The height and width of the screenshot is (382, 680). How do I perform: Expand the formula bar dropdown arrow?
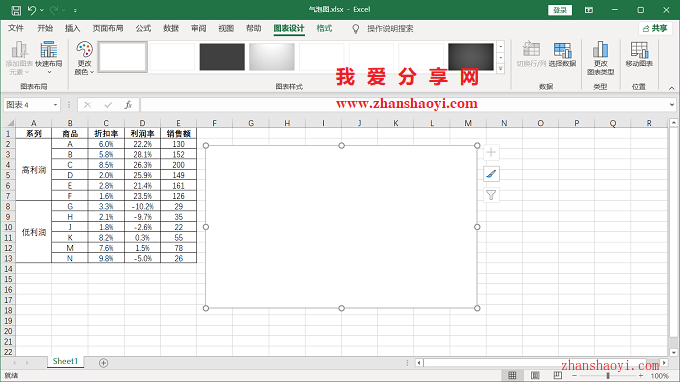[x=672, y=104]
